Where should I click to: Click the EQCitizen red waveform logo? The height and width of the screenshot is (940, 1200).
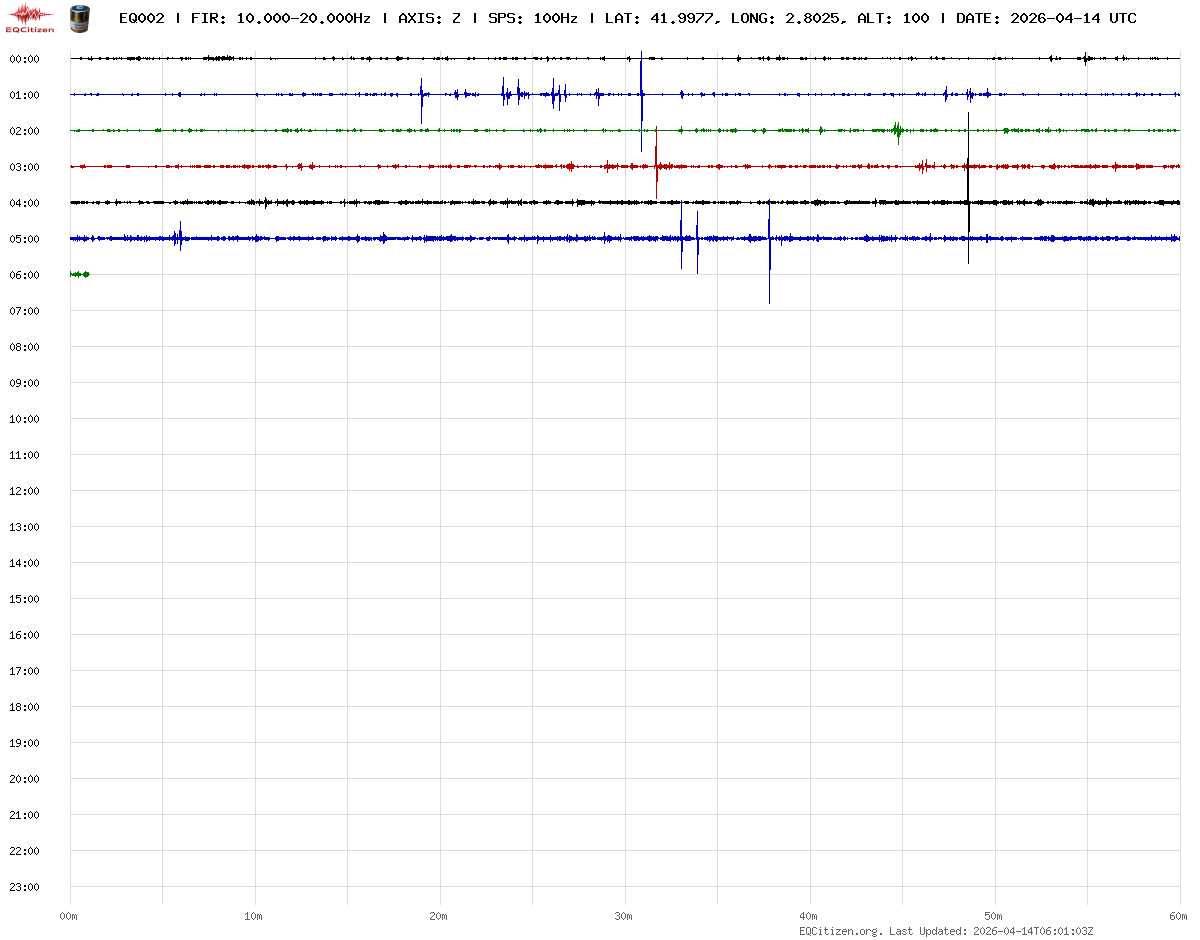(x=30, y=17)
